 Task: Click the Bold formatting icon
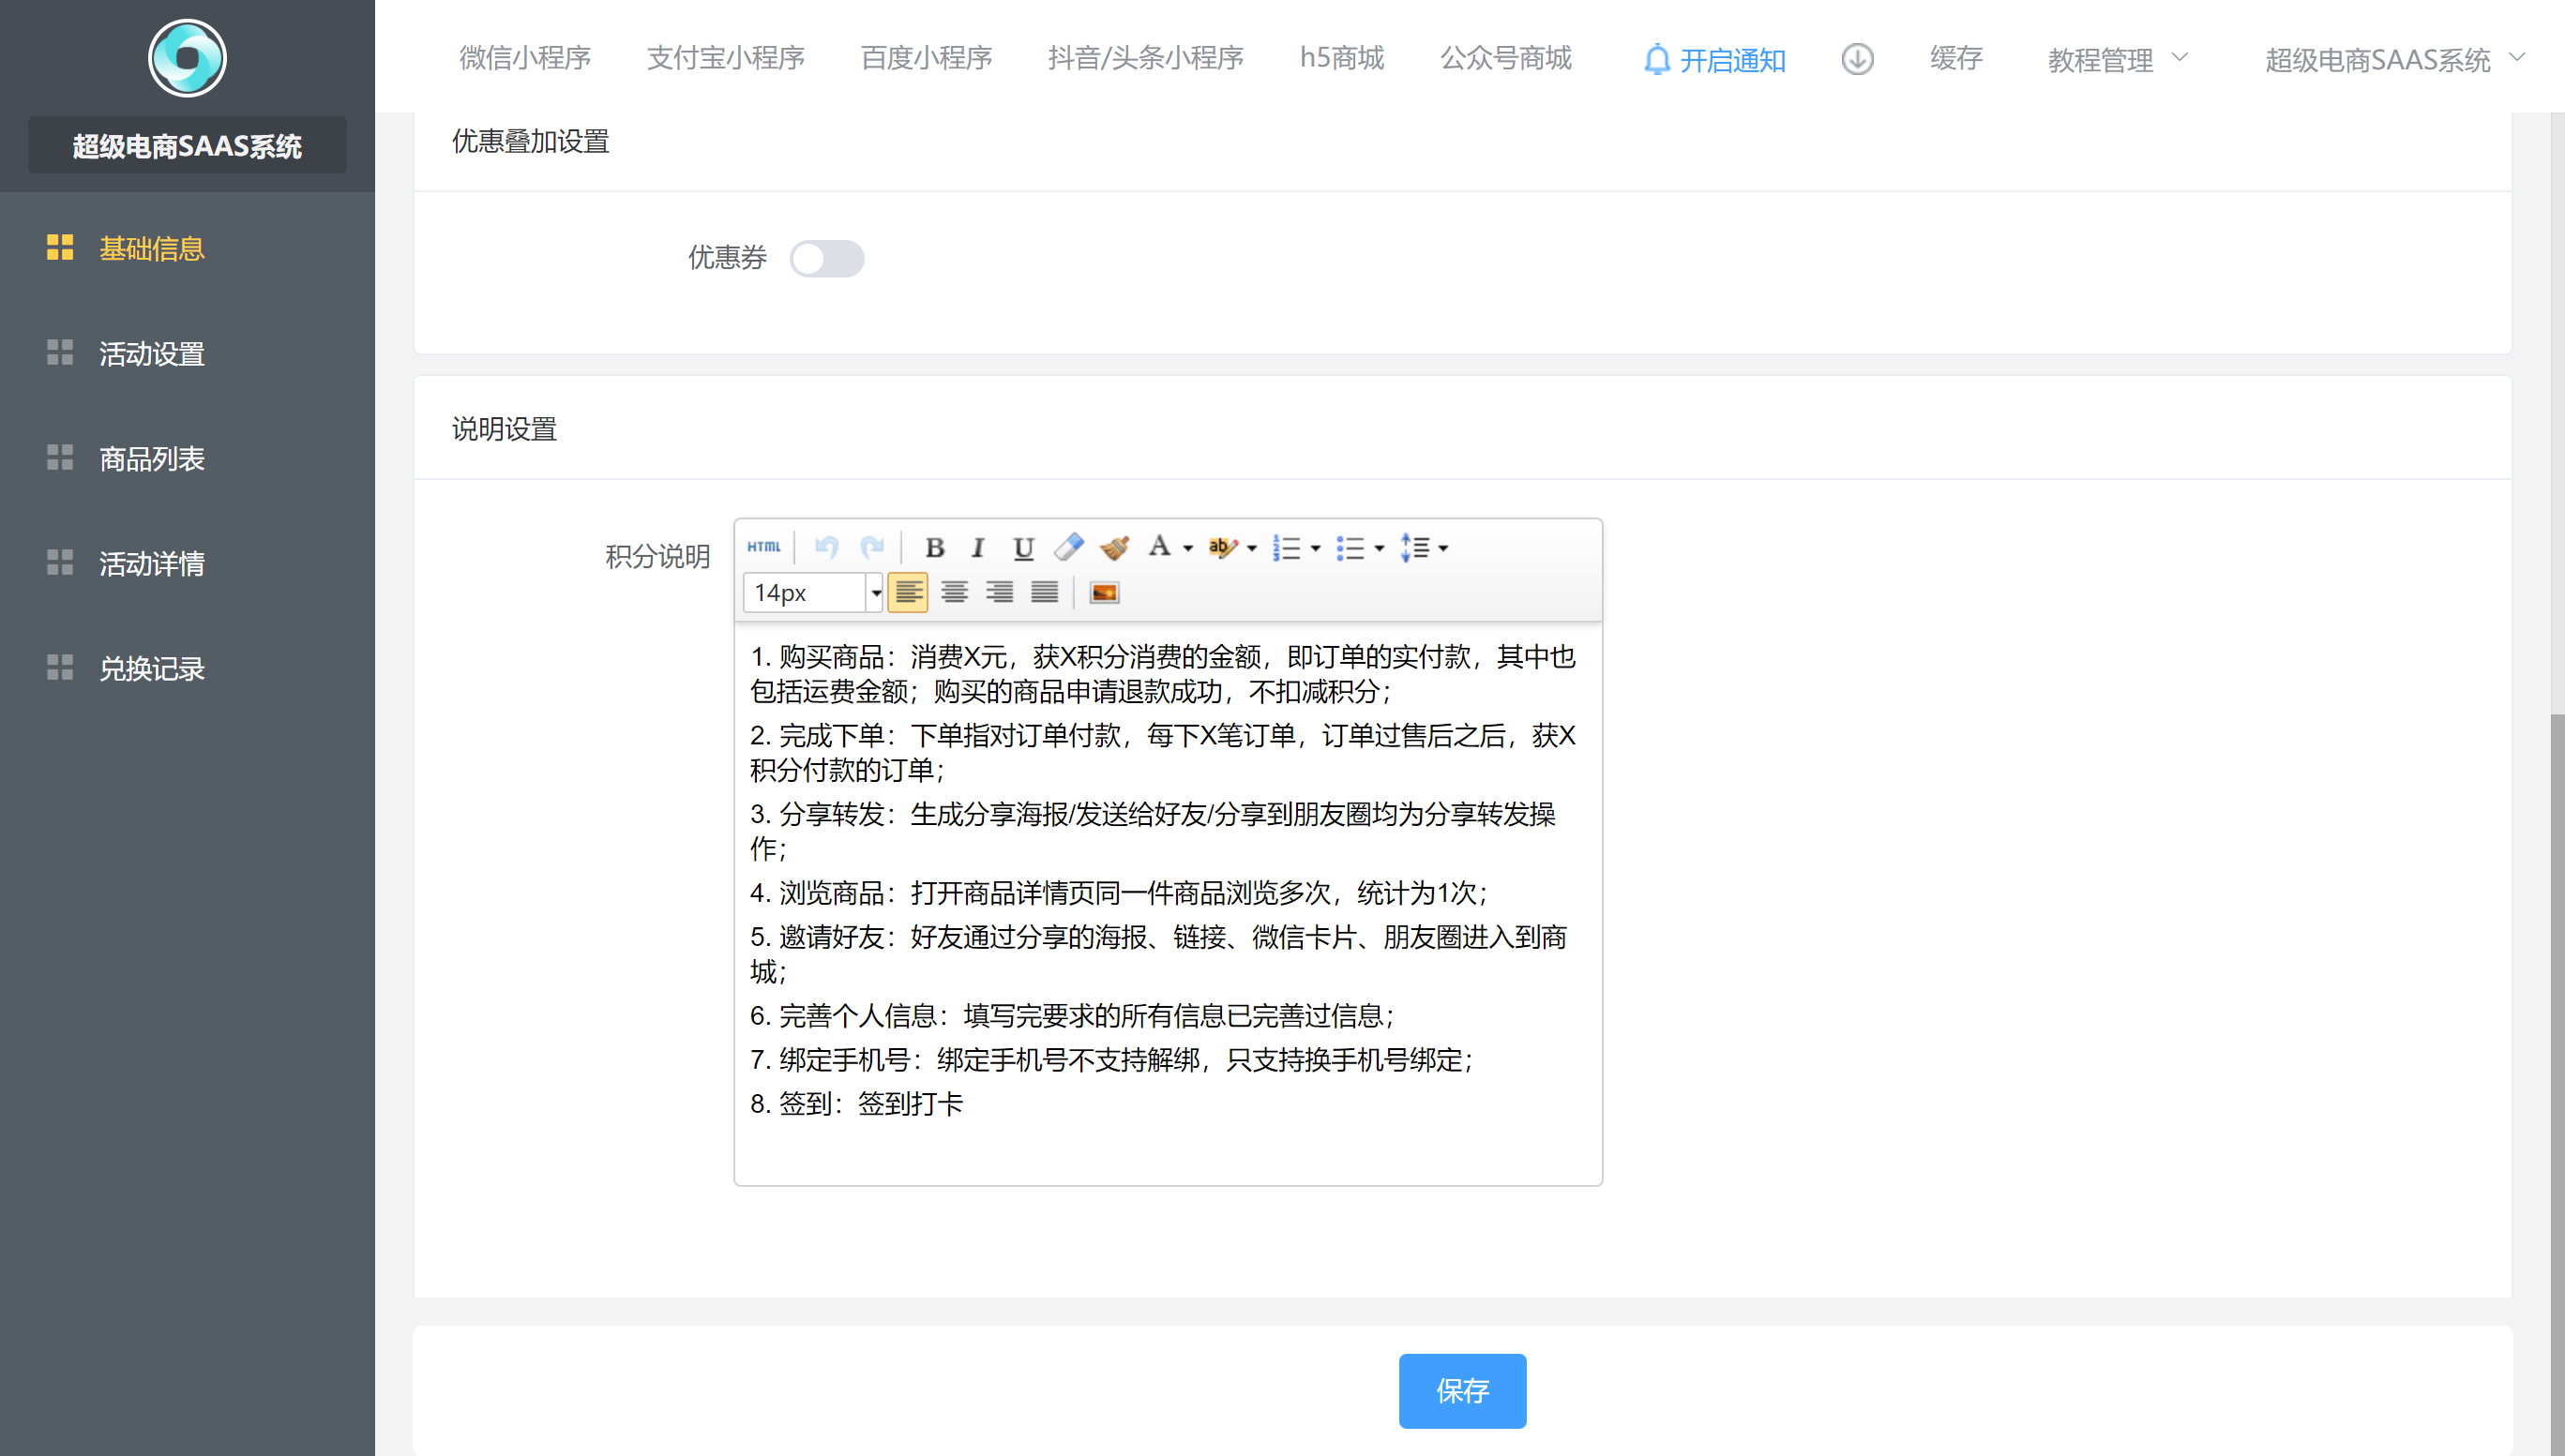coord(935,548)
